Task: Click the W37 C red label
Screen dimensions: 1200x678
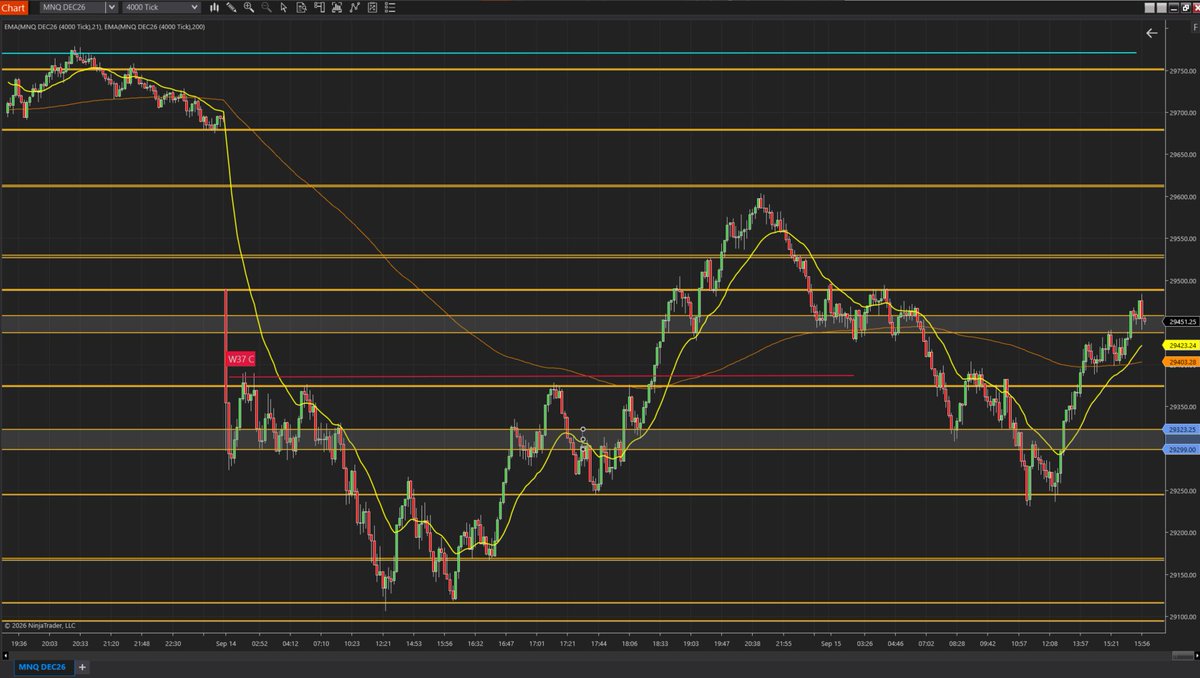Action: click(240, 358)
